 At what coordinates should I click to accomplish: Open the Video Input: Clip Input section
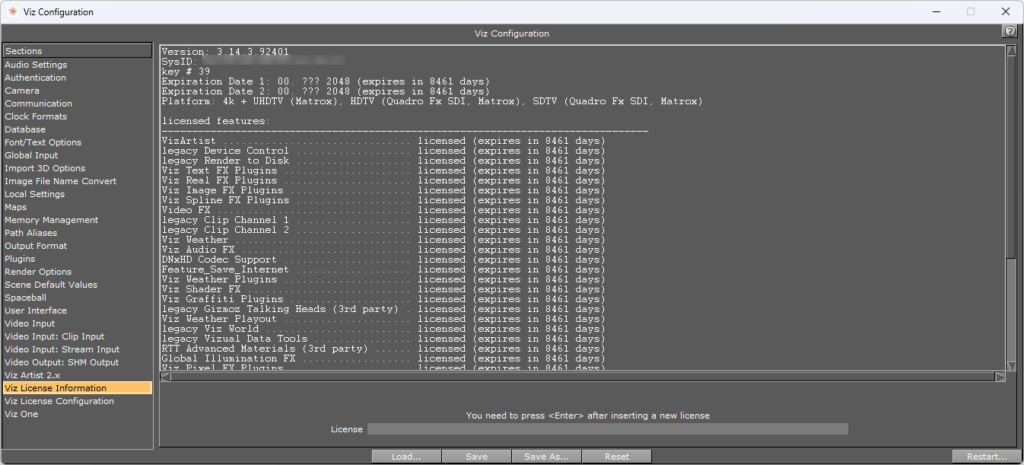click(54, 337)
